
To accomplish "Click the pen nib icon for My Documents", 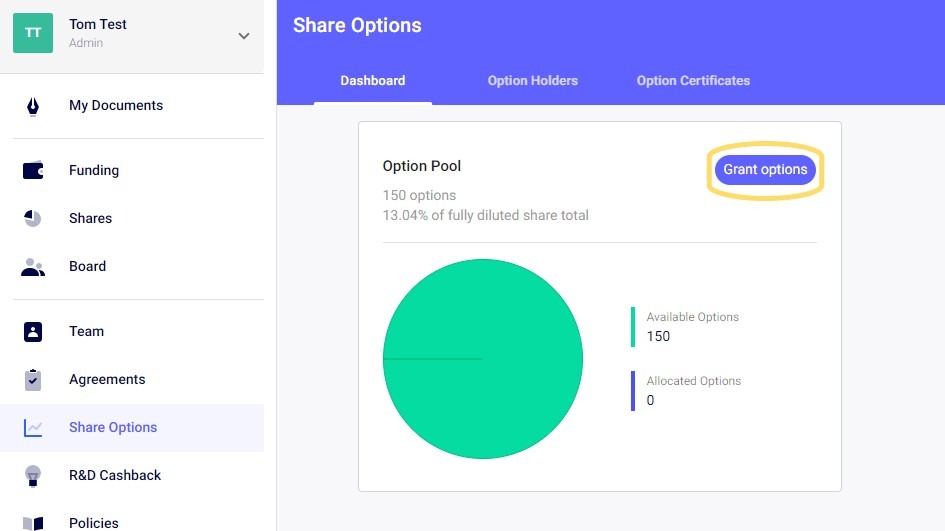I will (x=33, y=106).
